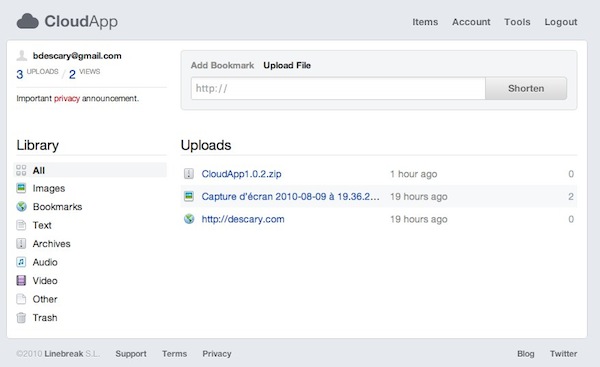Open the Account page from header
Viewport: 600px width, 367px height.
point(471,22)
